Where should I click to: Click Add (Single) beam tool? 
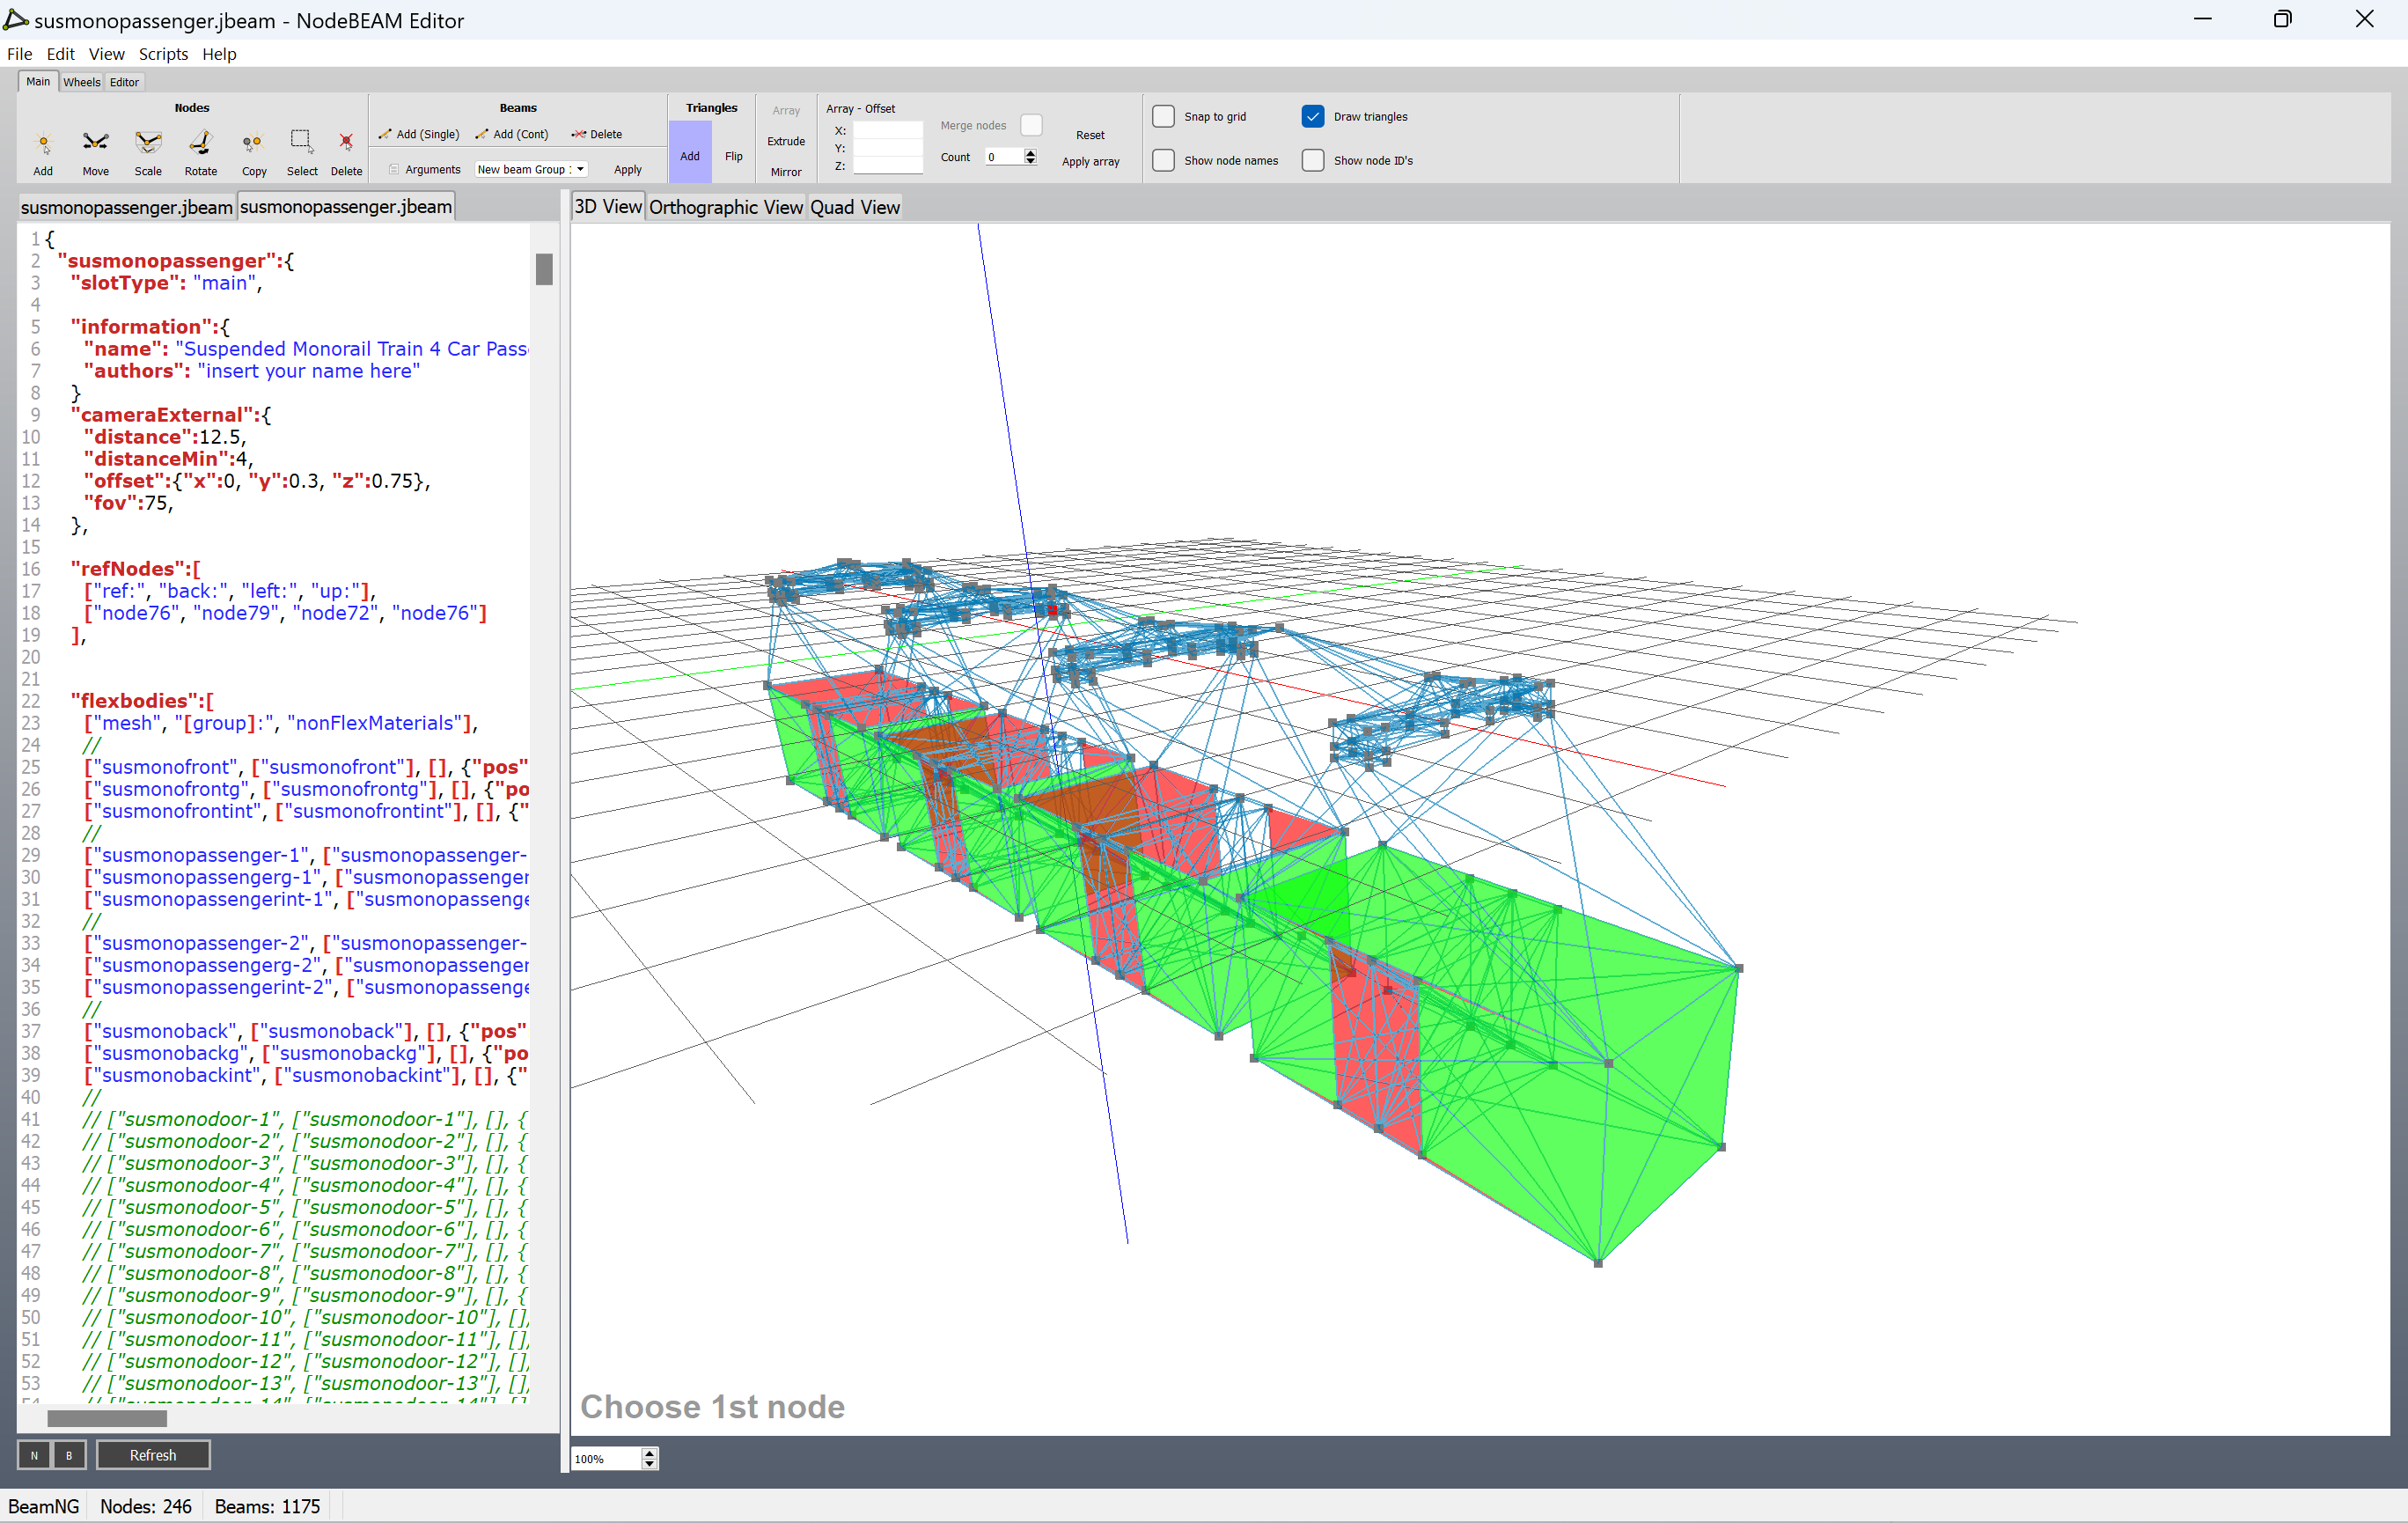click(x=419, y=134)
